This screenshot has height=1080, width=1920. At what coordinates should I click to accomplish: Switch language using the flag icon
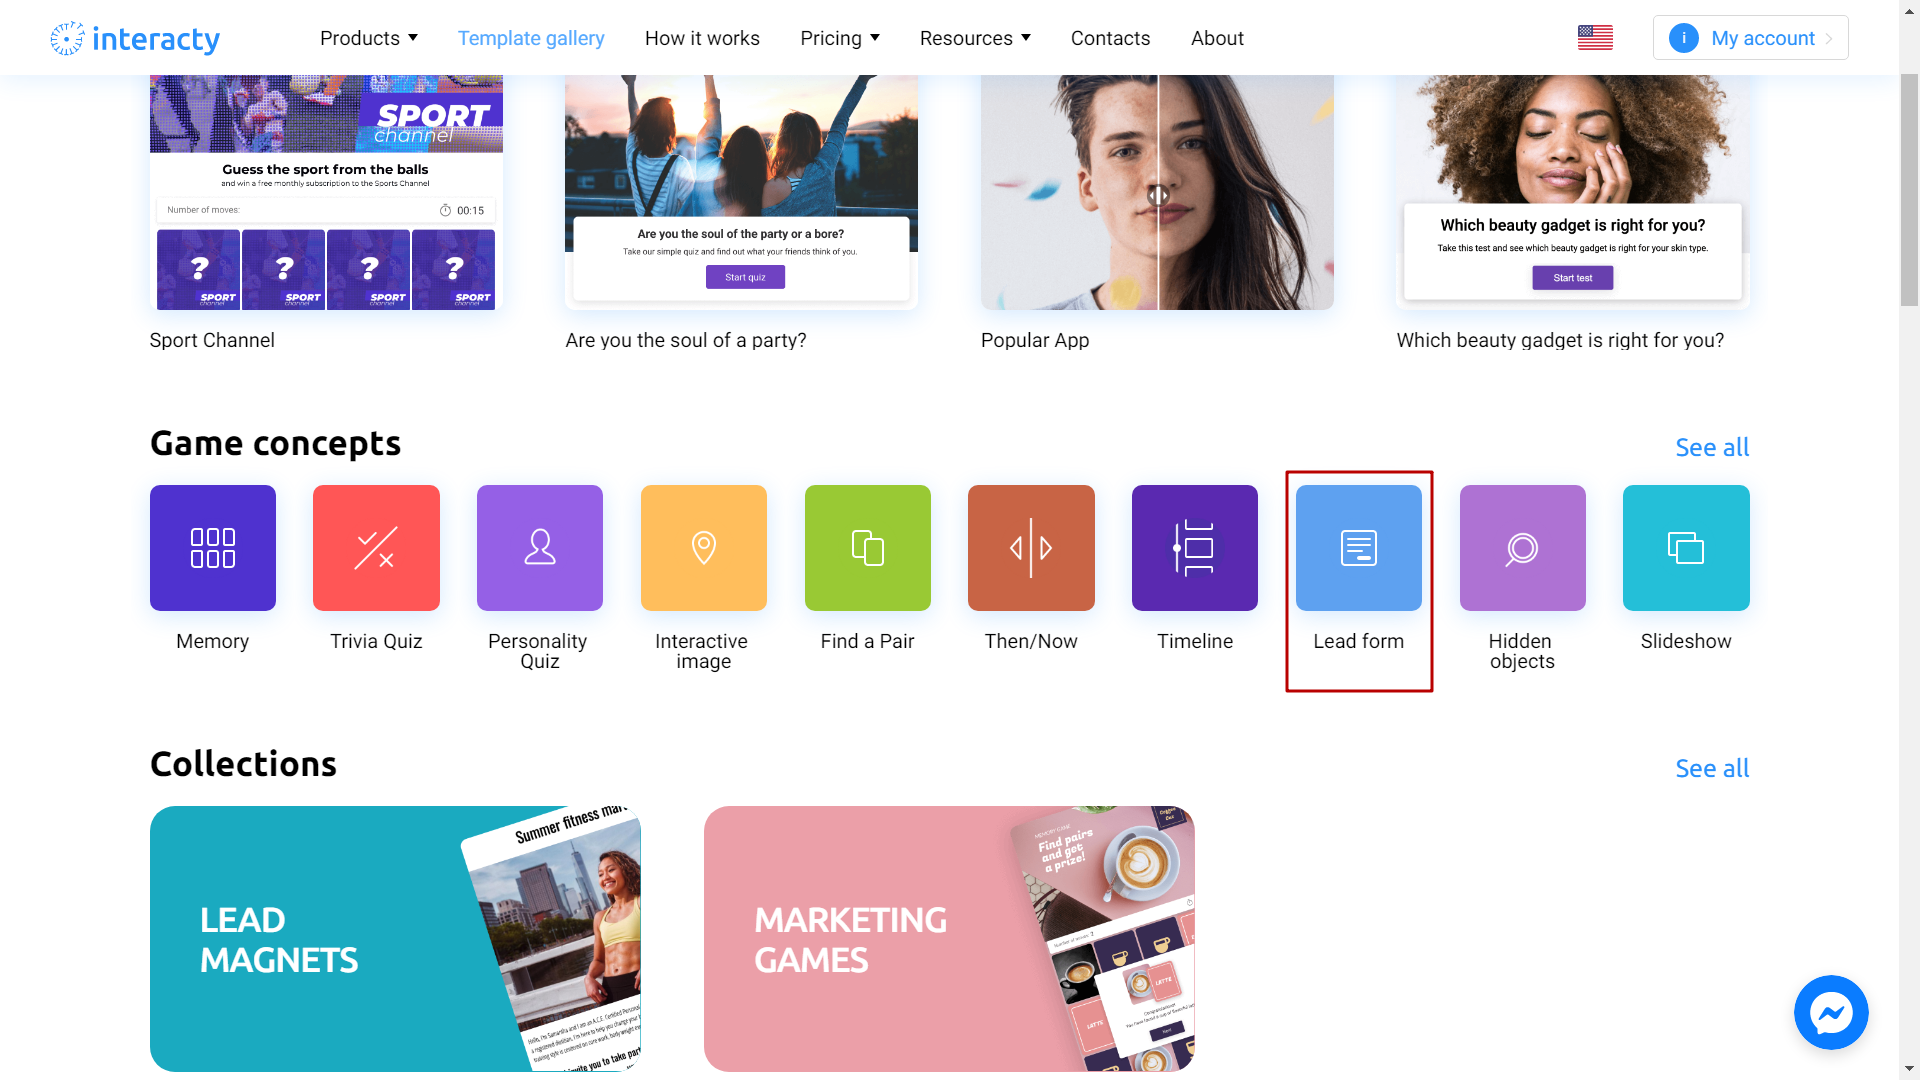pyautogui.click(x=1596, y=37)
